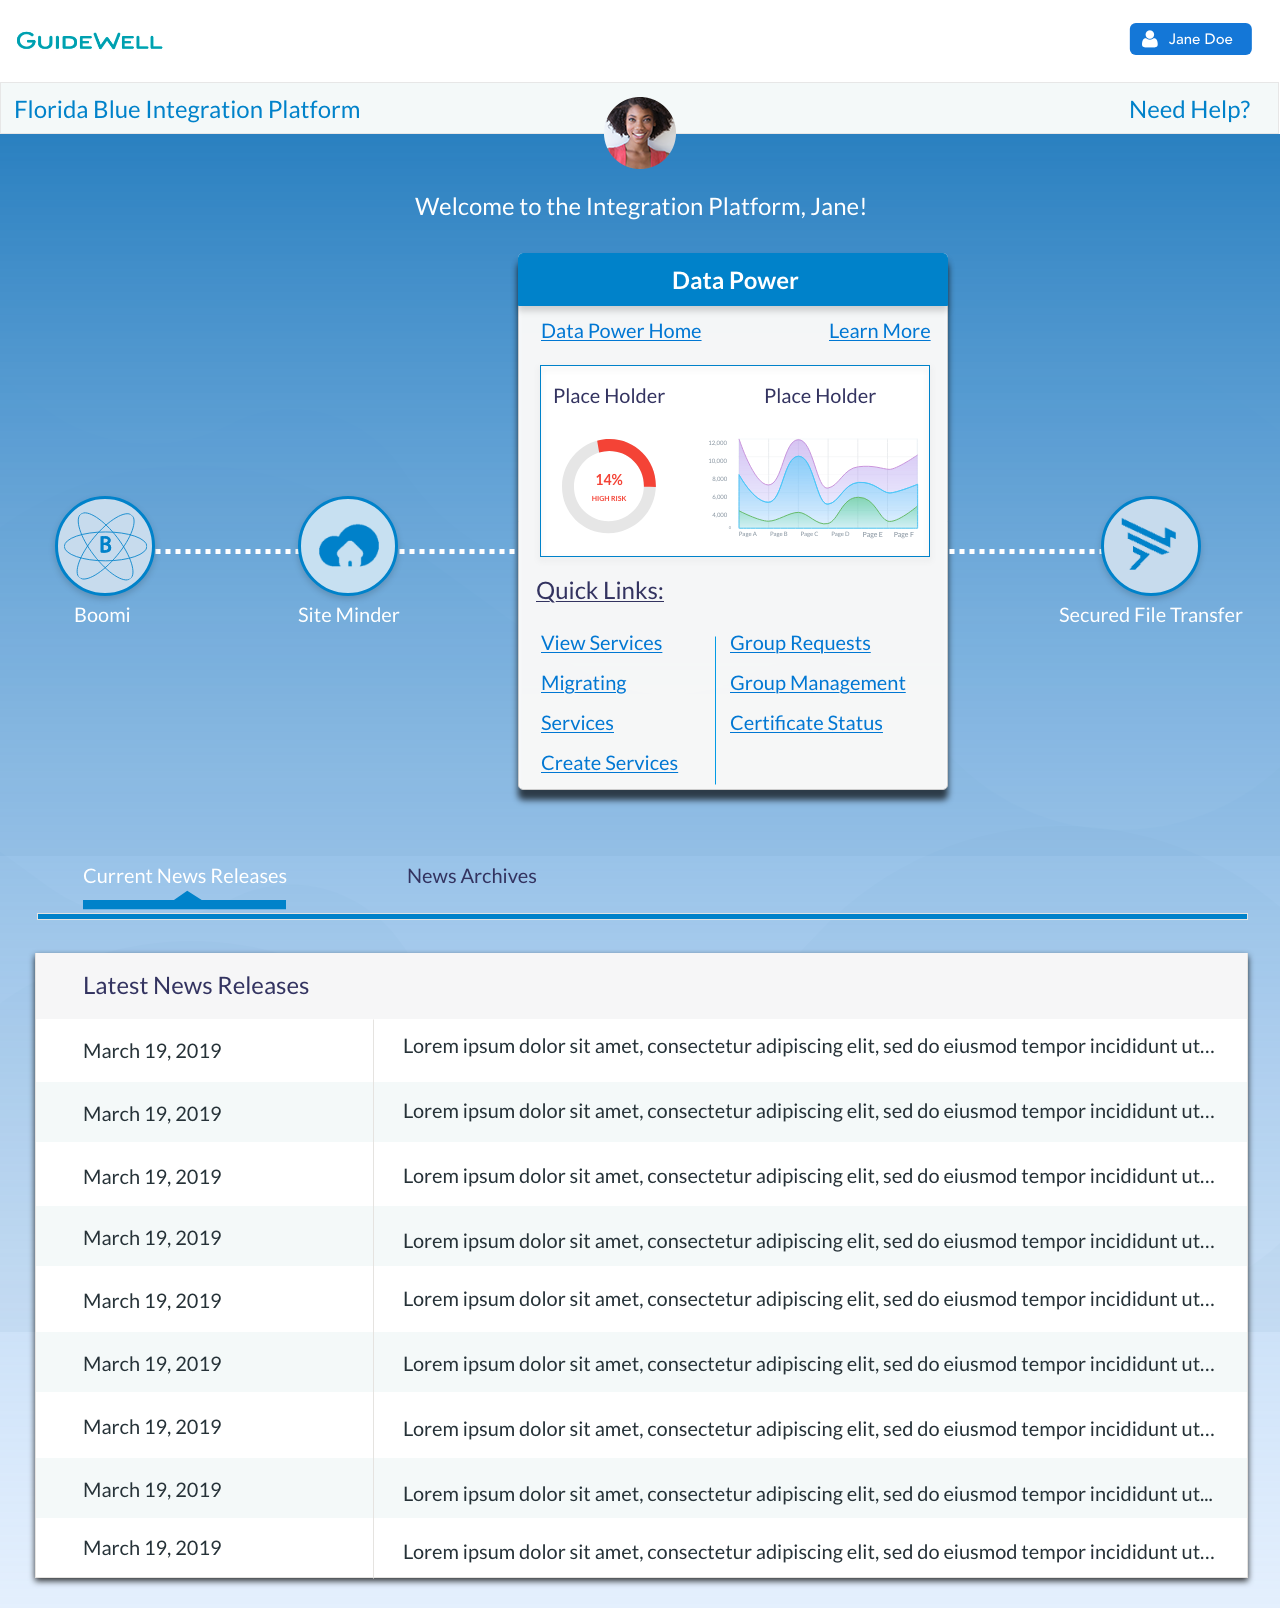Select the Current News Releases tab
The width and height of the screenshot is (1280, 1608).
coord(185,876)
